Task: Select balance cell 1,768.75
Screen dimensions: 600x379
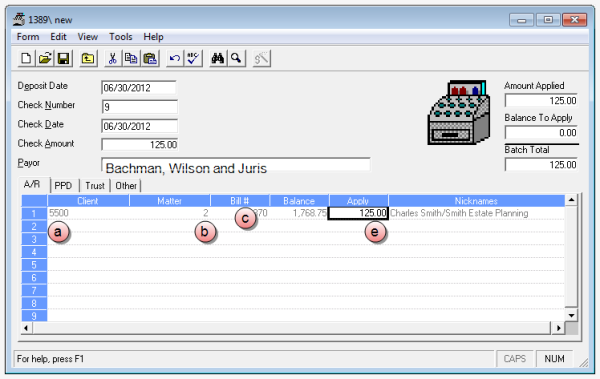Action: [299, 213]
